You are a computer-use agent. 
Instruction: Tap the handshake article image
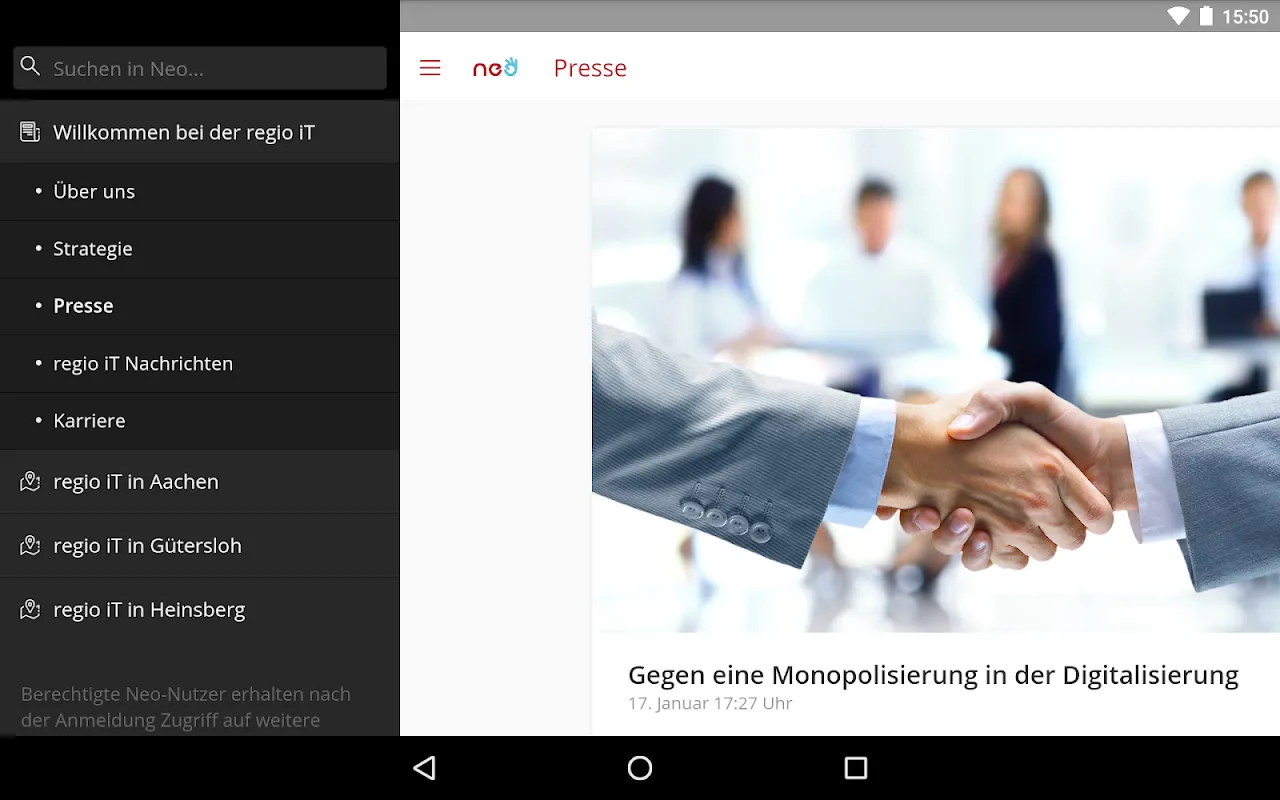click(x=936, y=380)
